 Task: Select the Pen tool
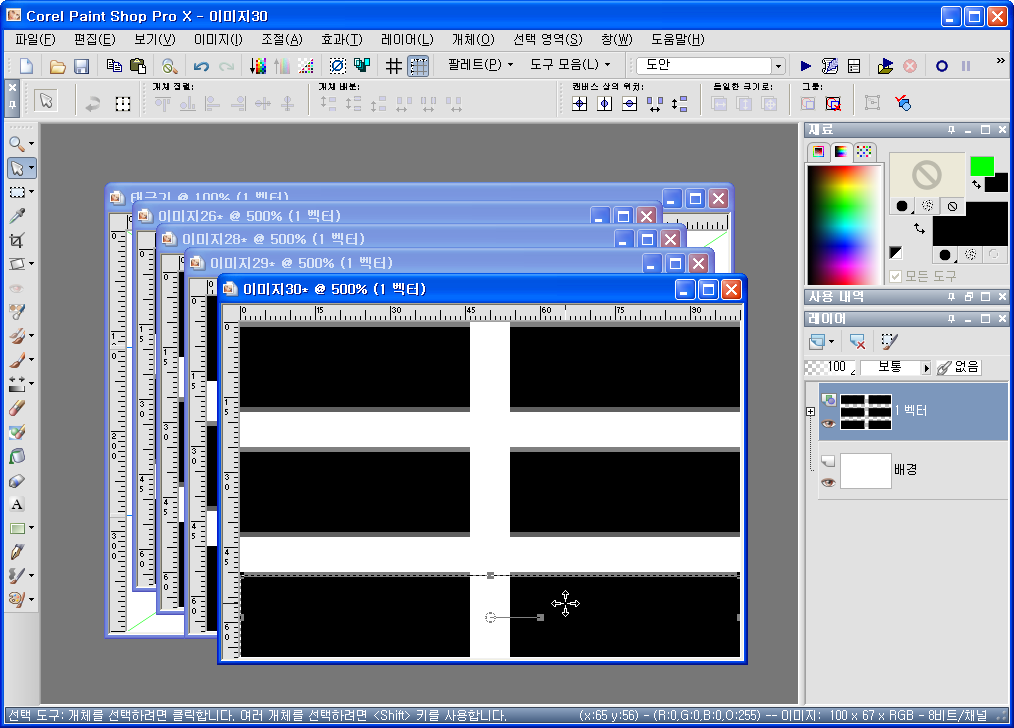click(17, 552)
